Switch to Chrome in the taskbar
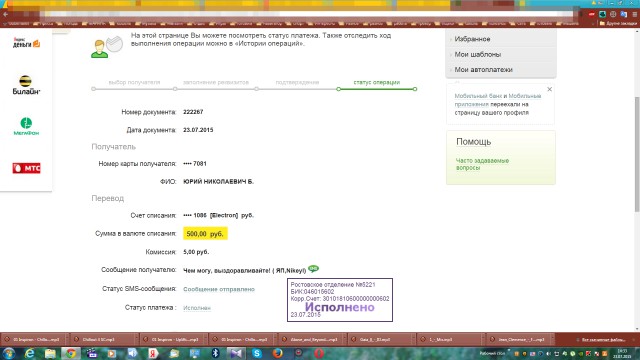Screen dimensions: 640x360 point(71,353)
